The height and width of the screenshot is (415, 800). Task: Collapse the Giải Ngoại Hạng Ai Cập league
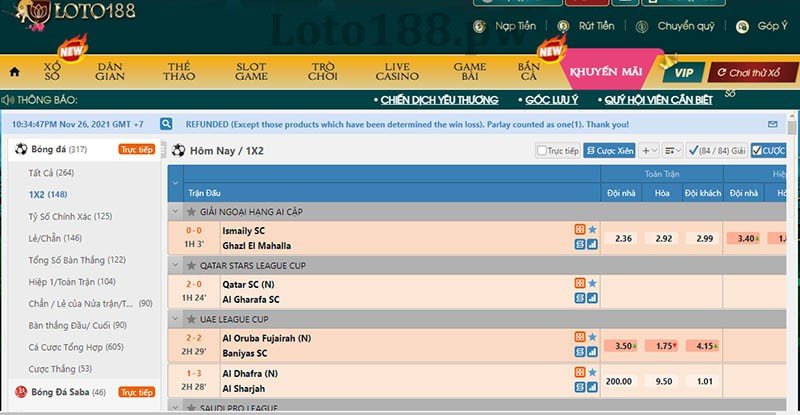(176, 211)
